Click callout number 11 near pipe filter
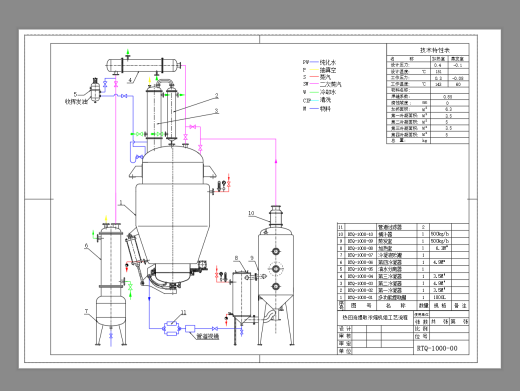This screenshot has width=520, height=391. [x=184, y=312]
